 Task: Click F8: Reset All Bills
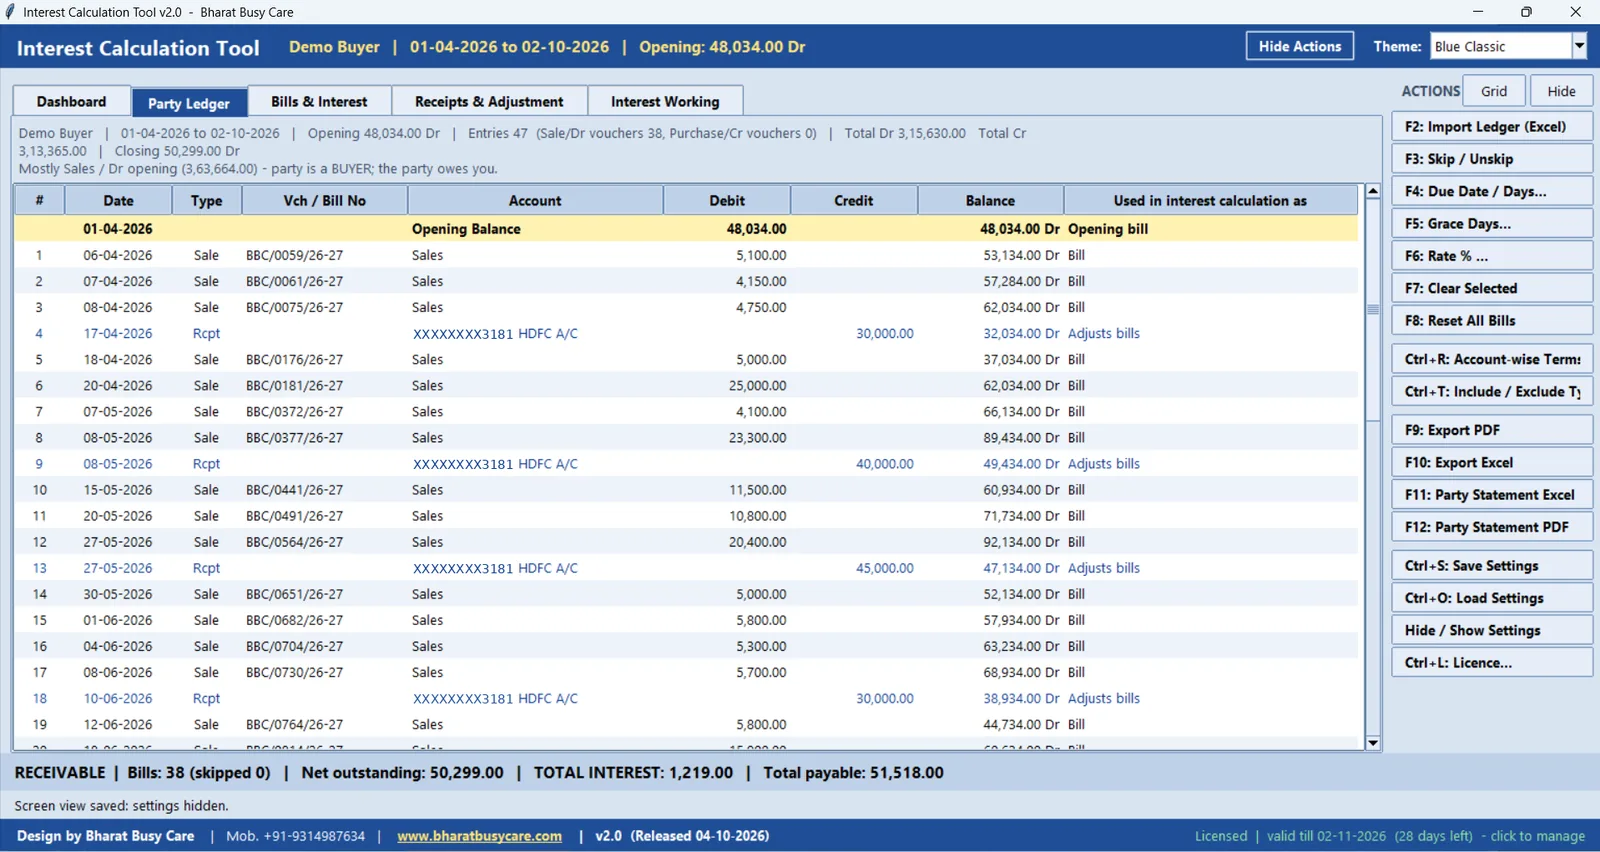pyautogui.click(x=1492, y=320)
